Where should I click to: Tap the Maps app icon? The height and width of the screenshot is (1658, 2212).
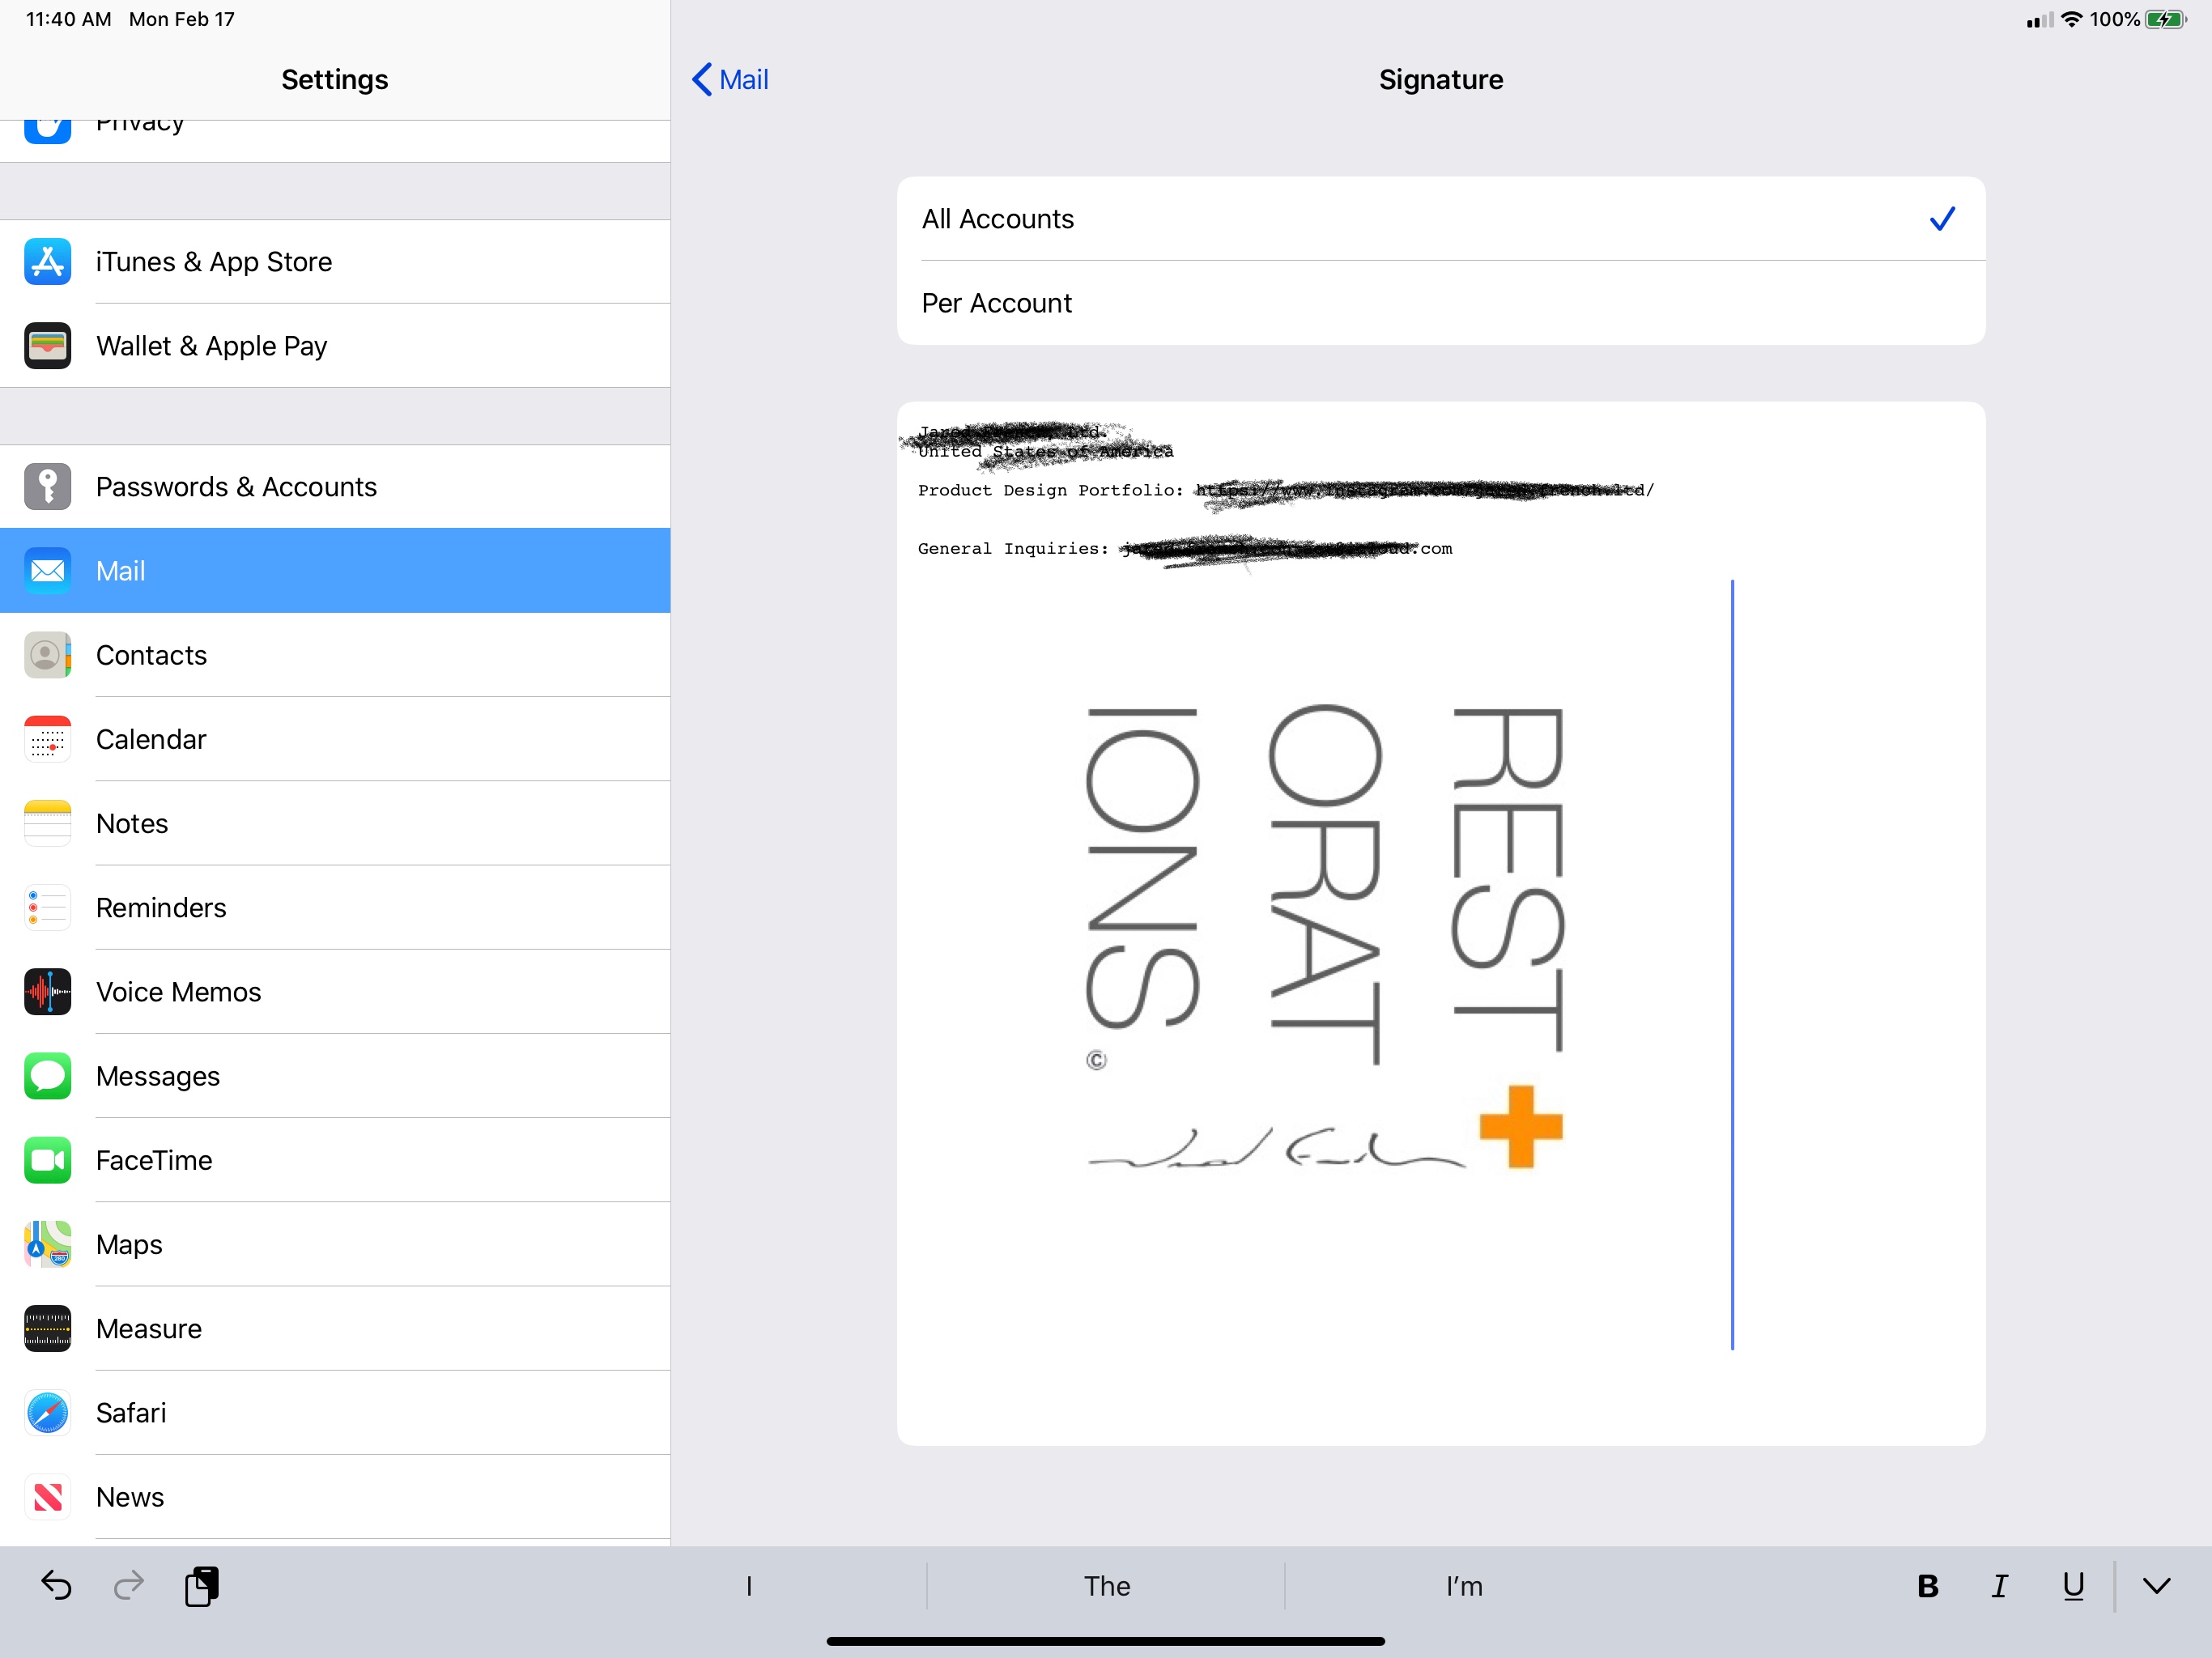pos(47,1245)
